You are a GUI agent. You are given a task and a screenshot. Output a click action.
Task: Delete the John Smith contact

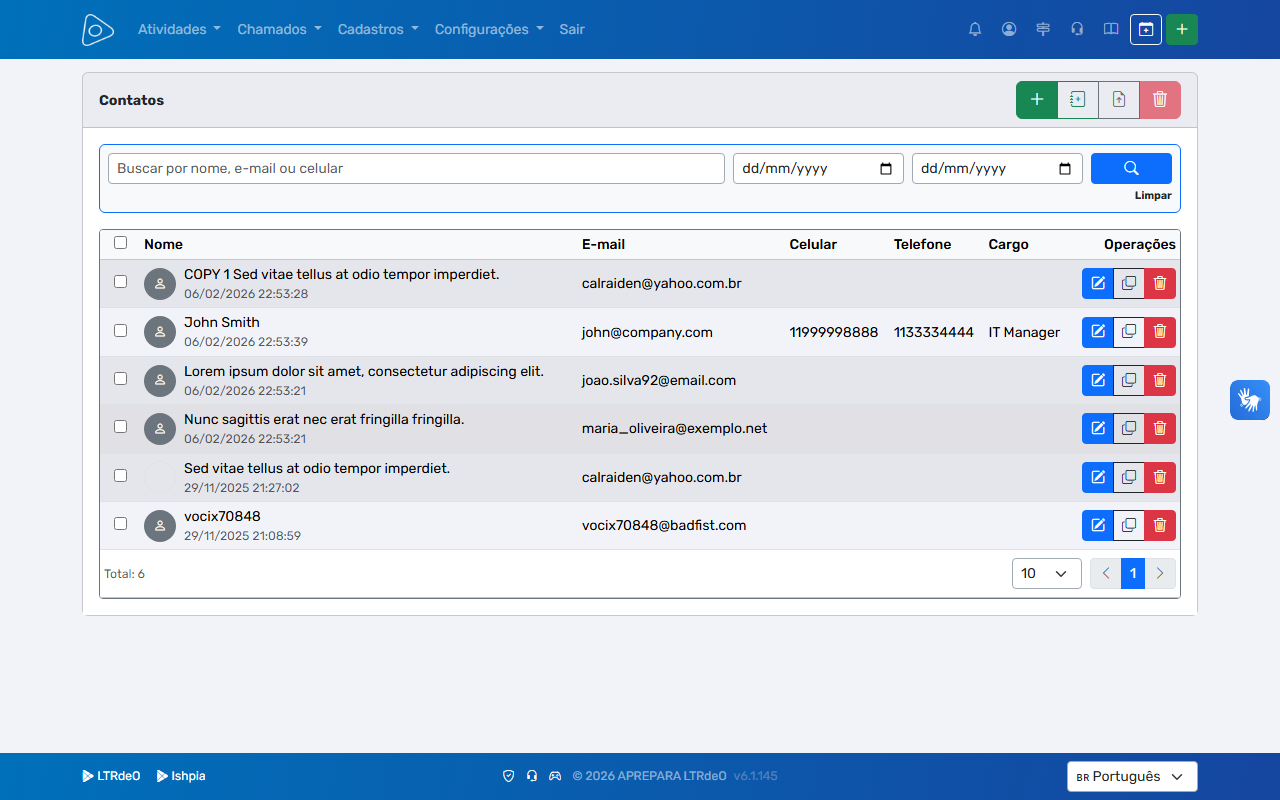click(x=1160, y=332)
